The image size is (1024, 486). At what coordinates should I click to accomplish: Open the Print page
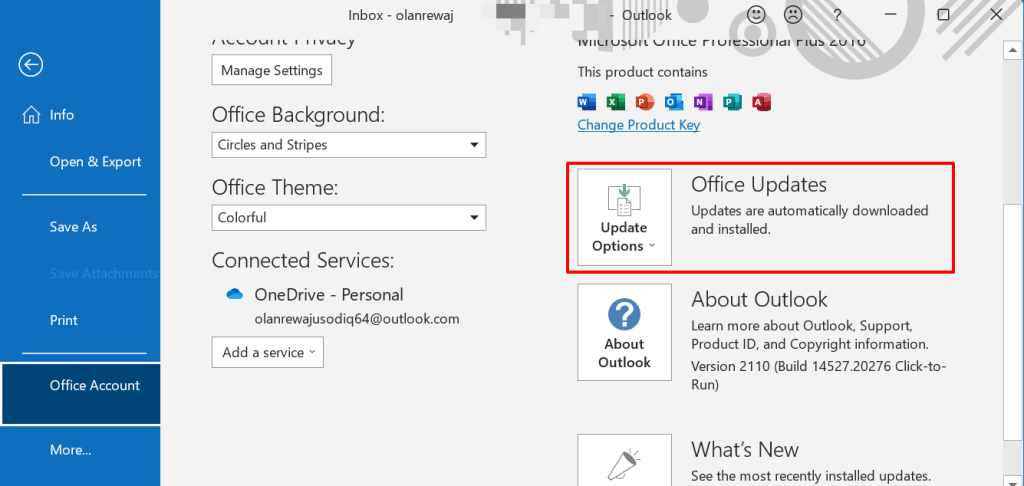pos(63,320)
